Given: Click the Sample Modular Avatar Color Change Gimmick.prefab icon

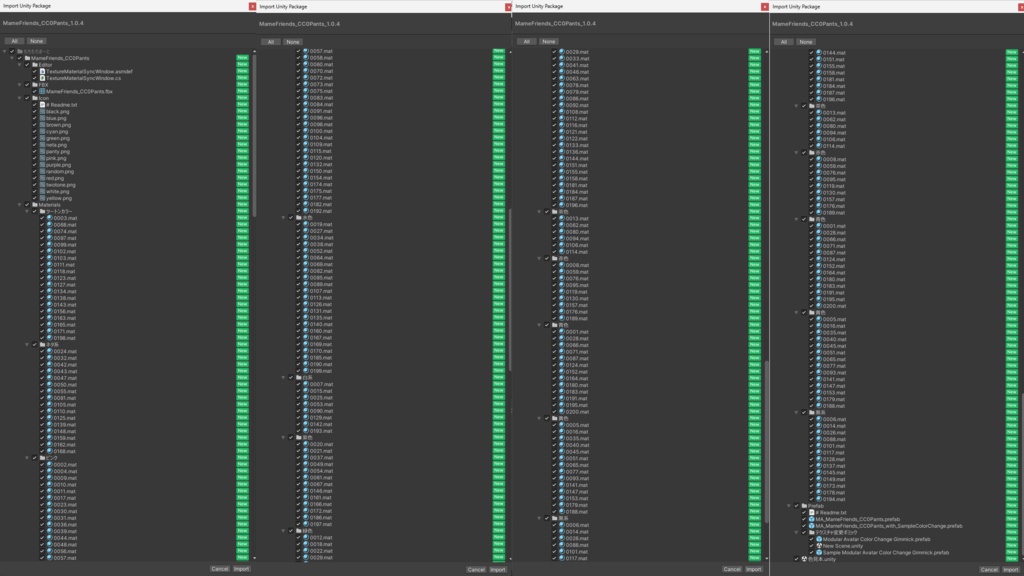Looking at the screenshot, I should (x=819, y=552).
